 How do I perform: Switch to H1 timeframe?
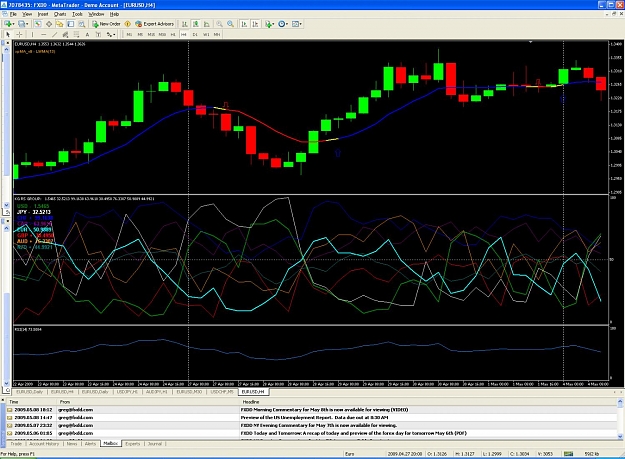(173, 35)
